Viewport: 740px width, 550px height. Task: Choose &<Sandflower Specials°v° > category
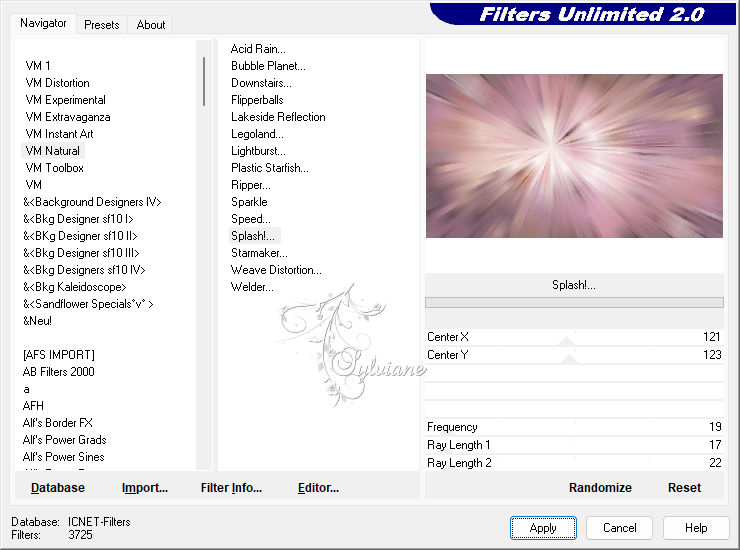point(88,304)
